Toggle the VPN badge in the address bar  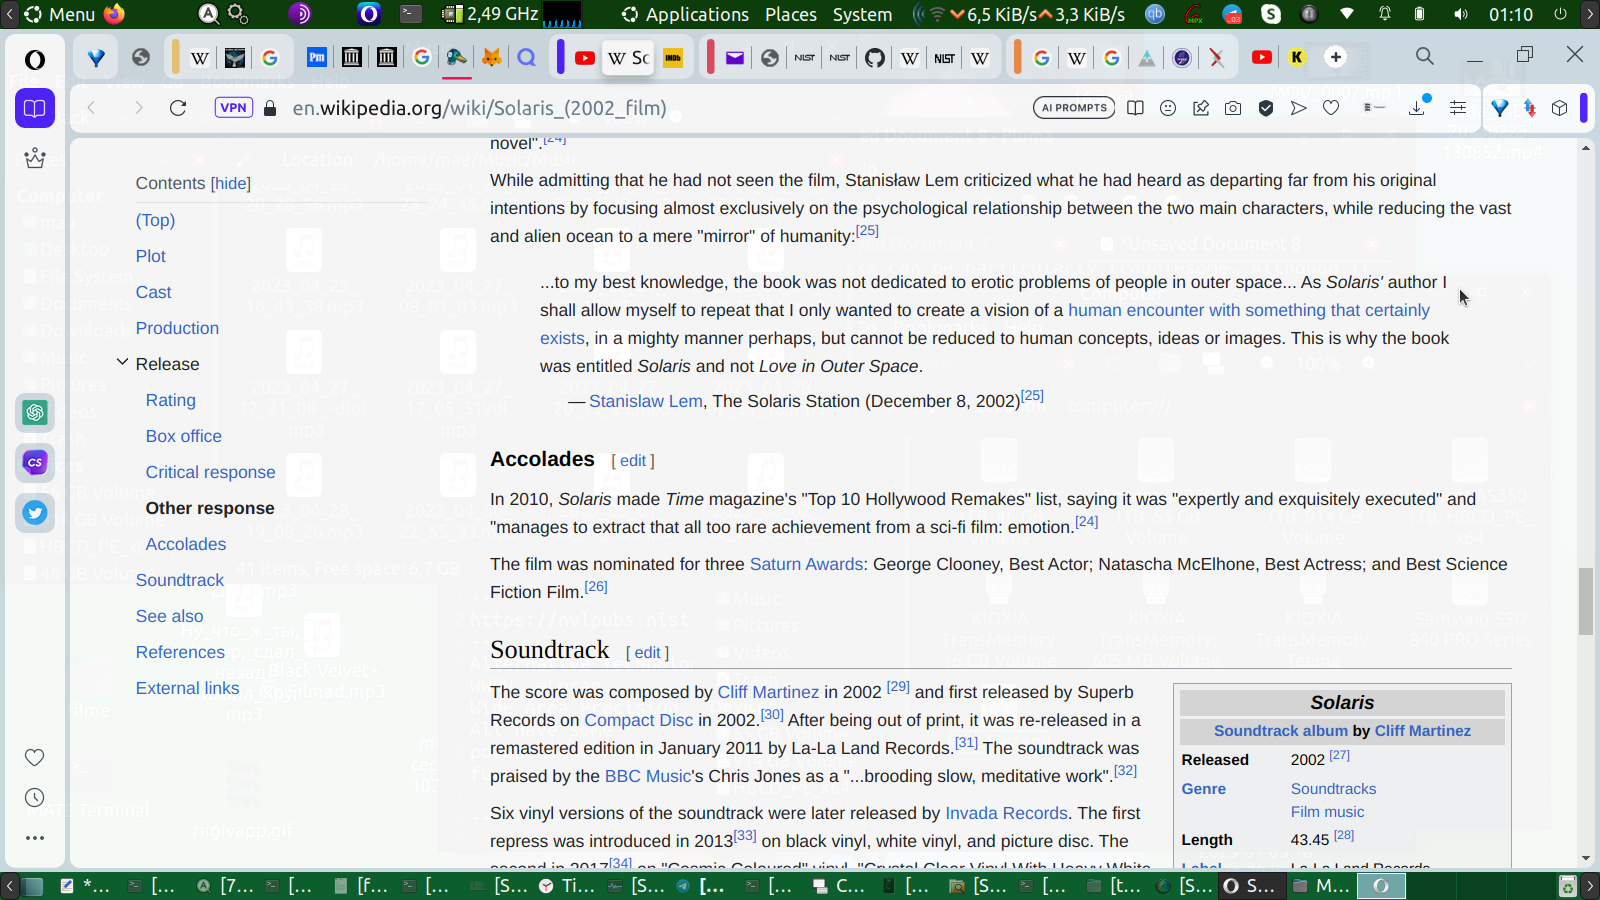234,108
